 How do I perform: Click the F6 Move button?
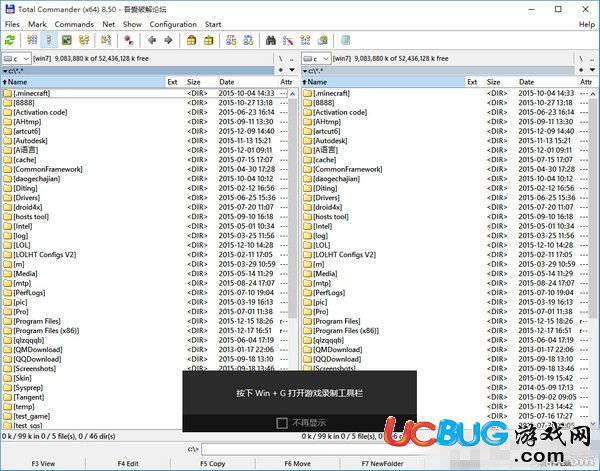click(297, 464)
